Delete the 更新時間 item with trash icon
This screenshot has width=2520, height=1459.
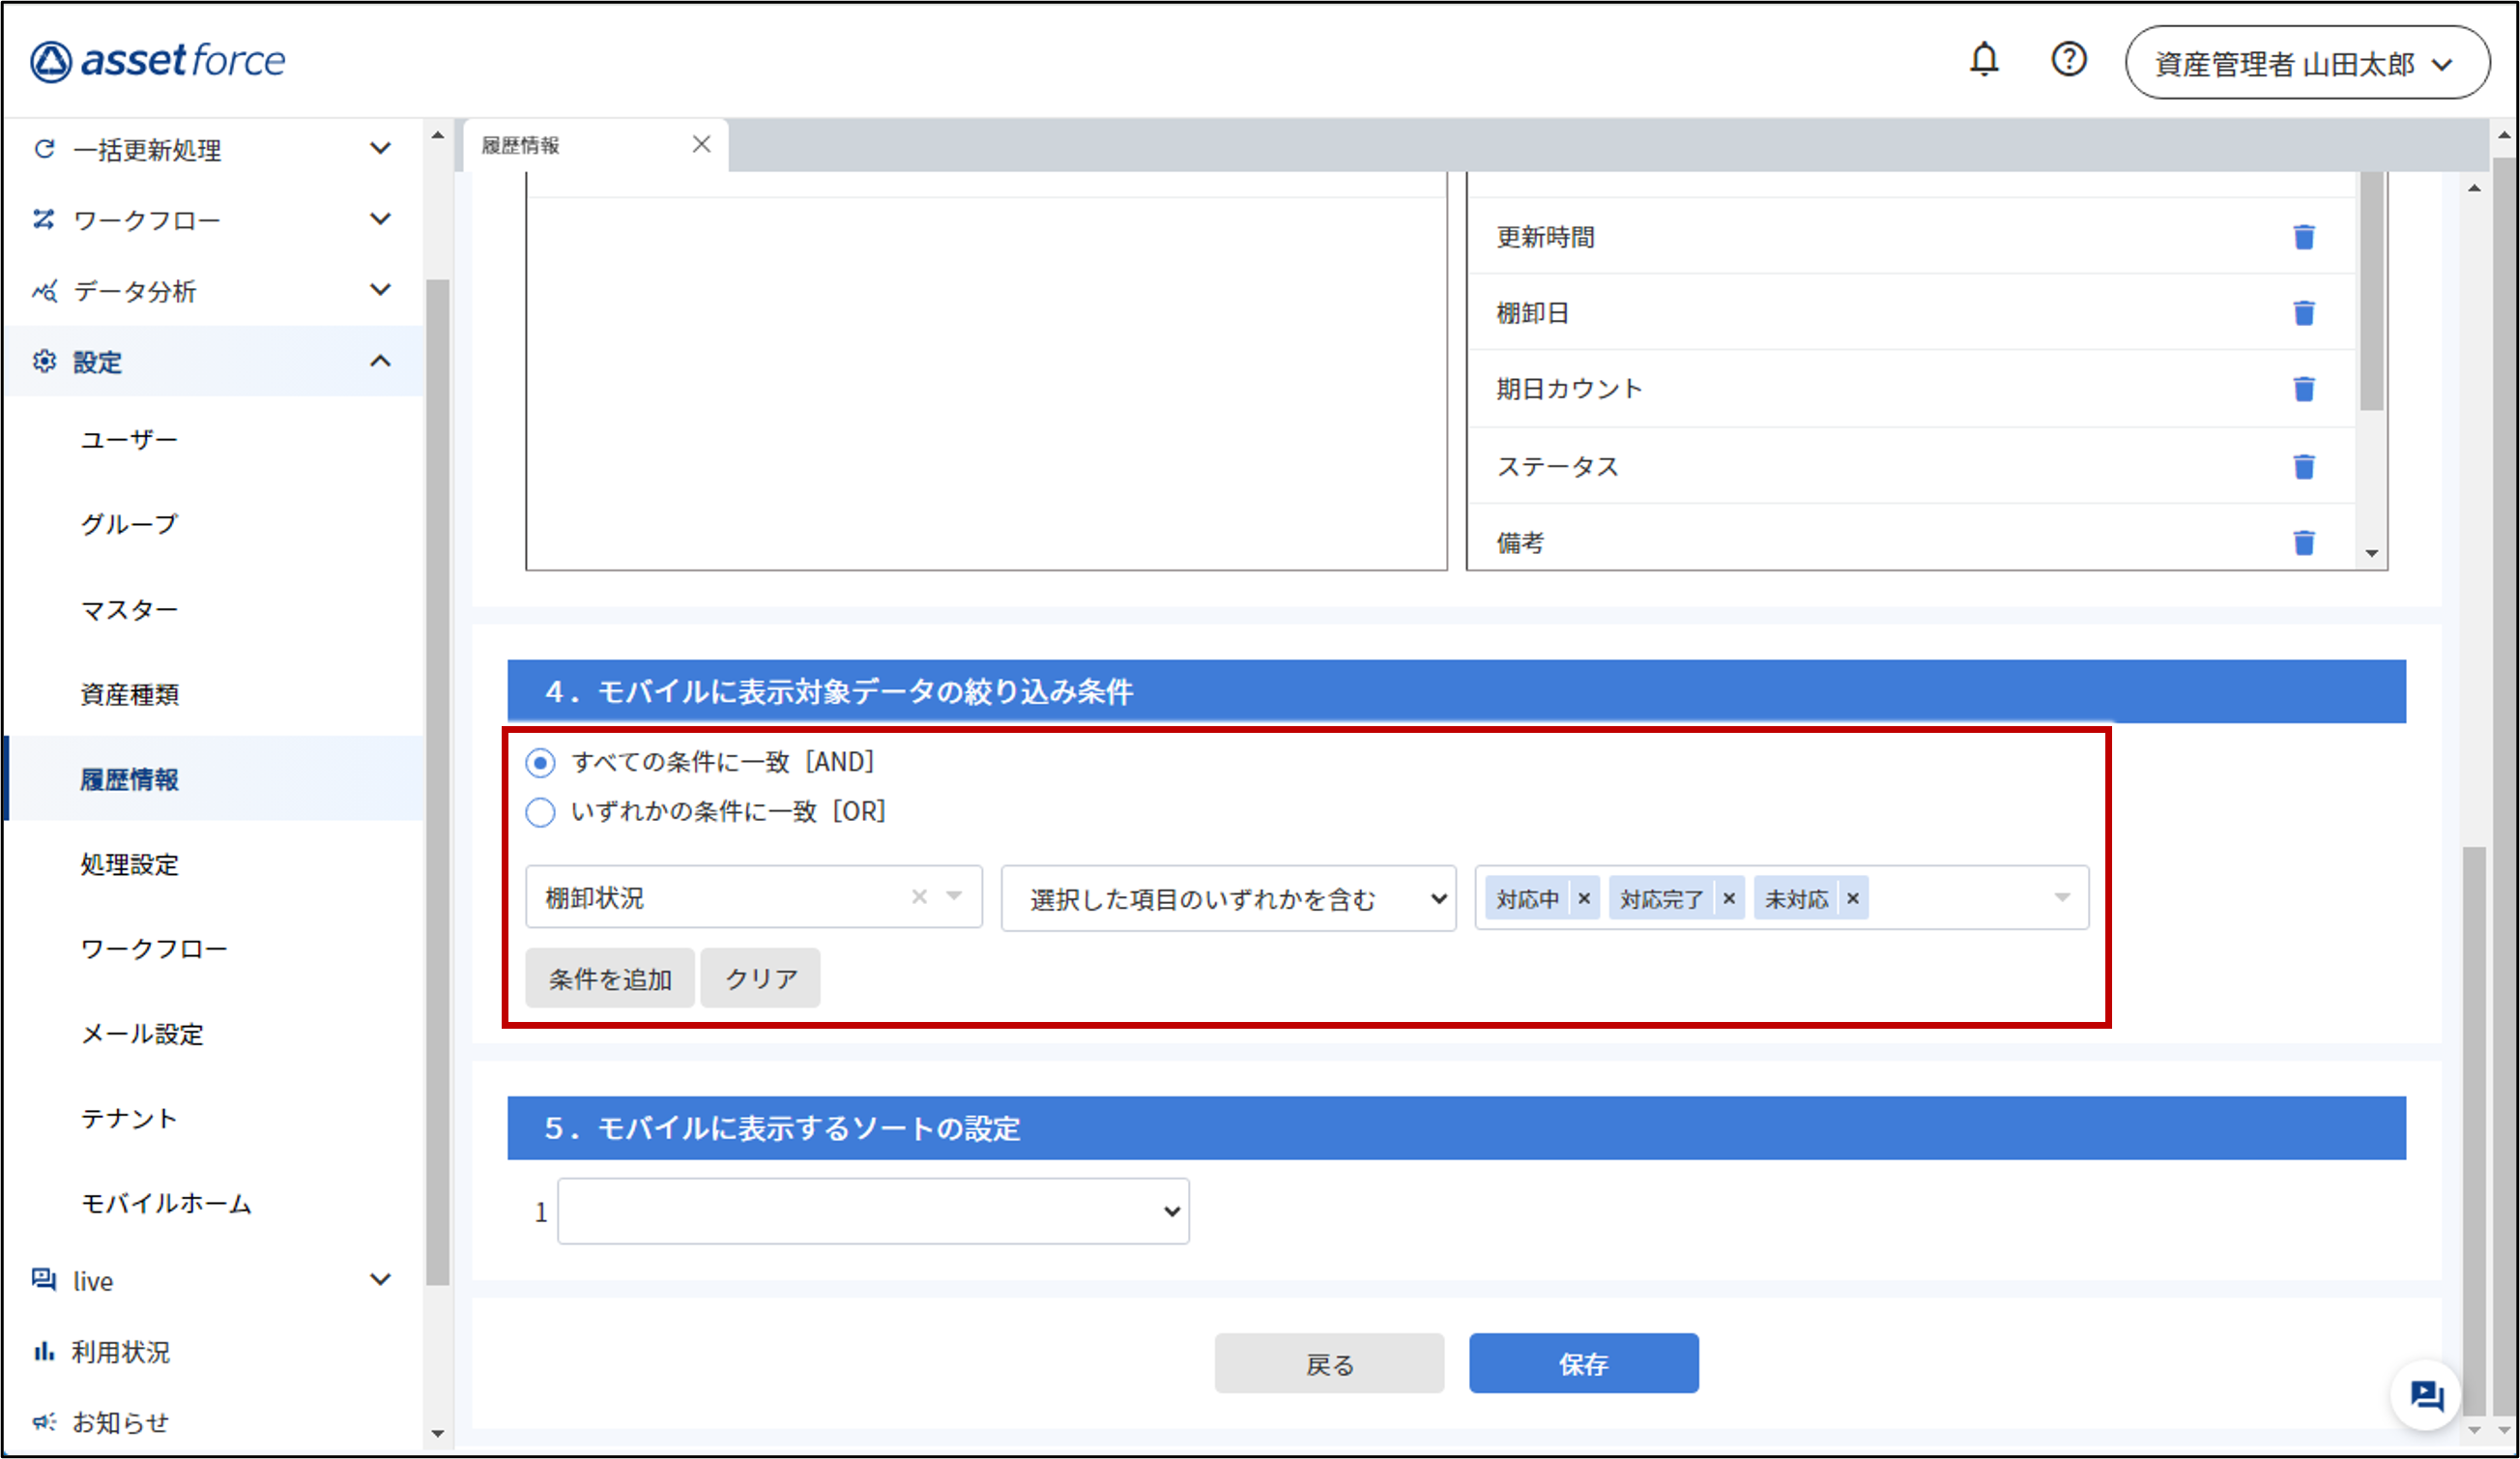(2304, 237)
